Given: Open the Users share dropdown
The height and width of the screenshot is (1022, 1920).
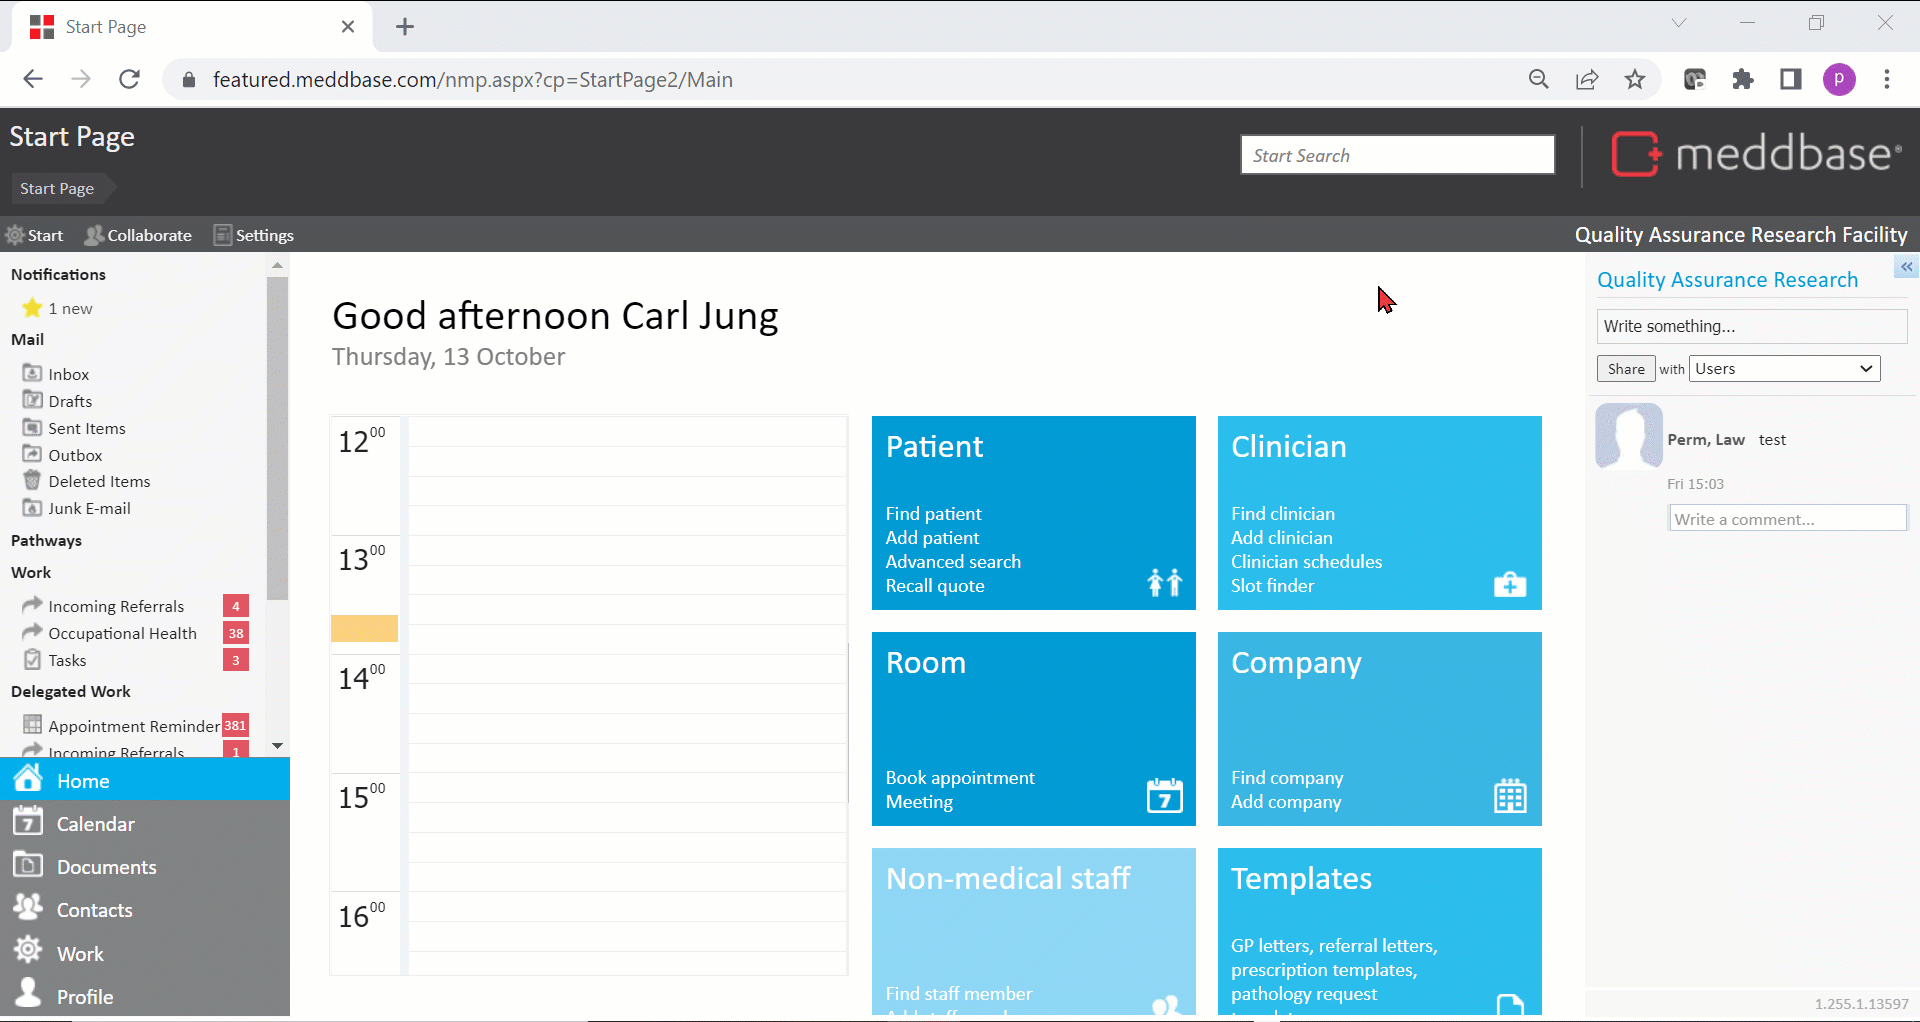Looking at the screenshot, I should [1784, 369].
